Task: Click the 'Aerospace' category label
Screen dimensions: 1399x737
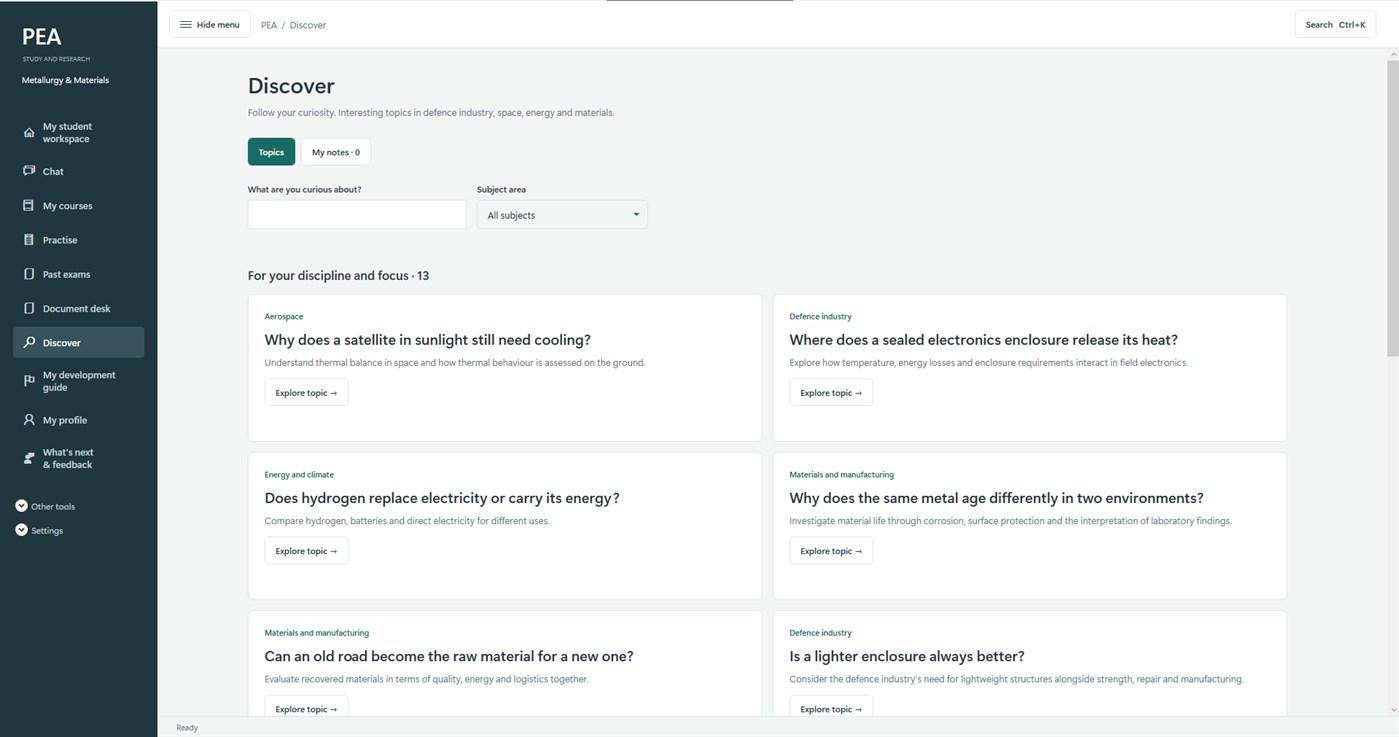Action: coord(284,317)
